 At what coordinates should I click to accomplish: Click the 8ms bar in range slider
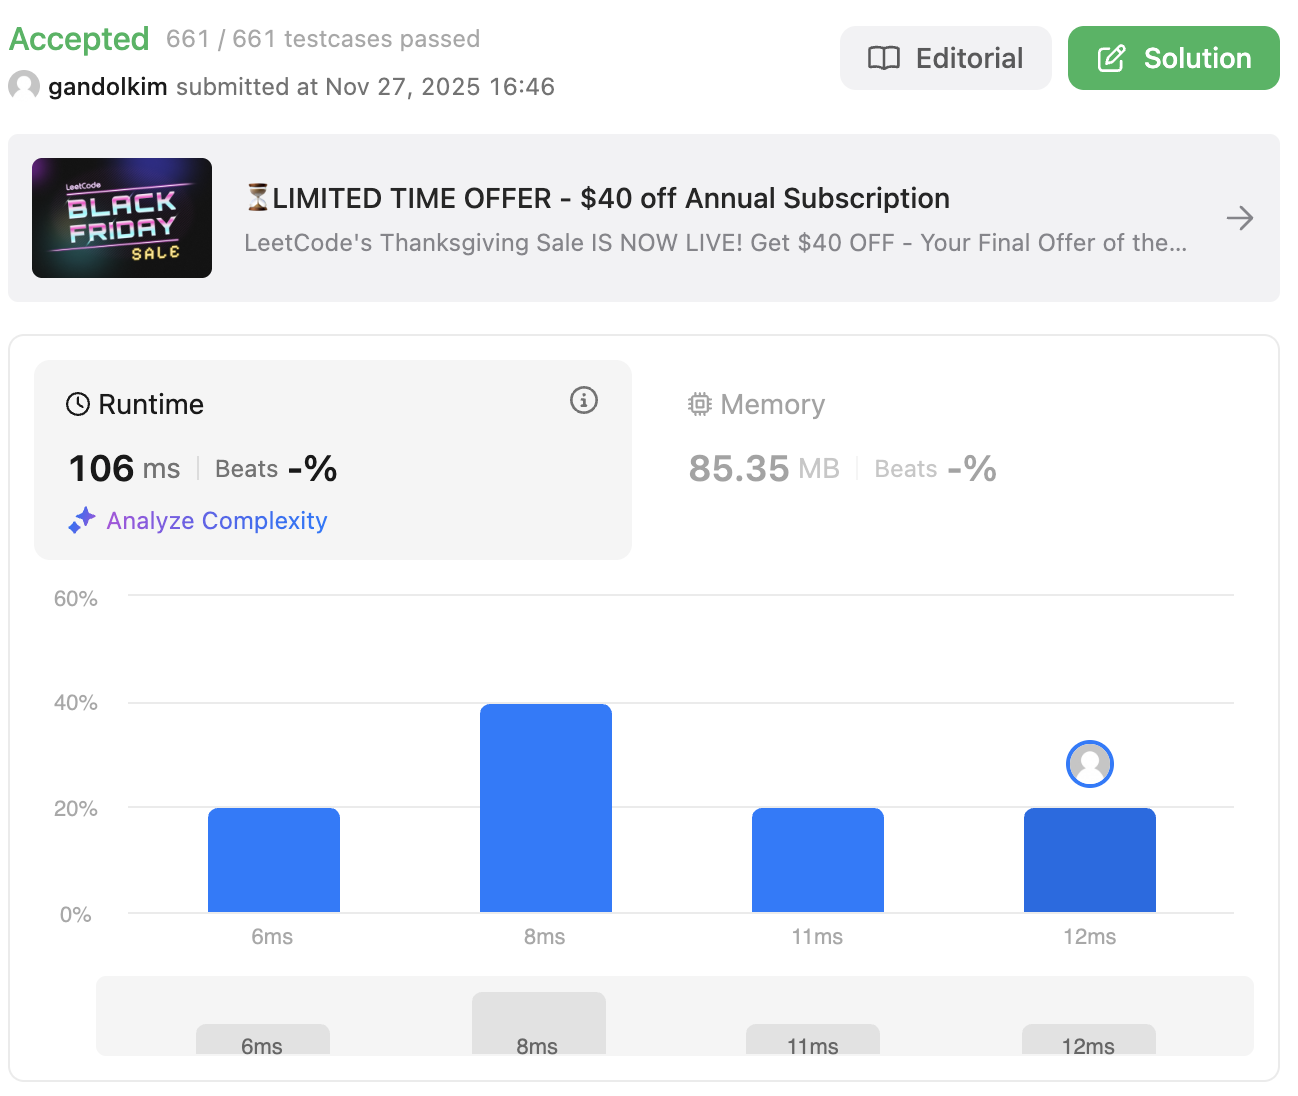pos(539,1023)
